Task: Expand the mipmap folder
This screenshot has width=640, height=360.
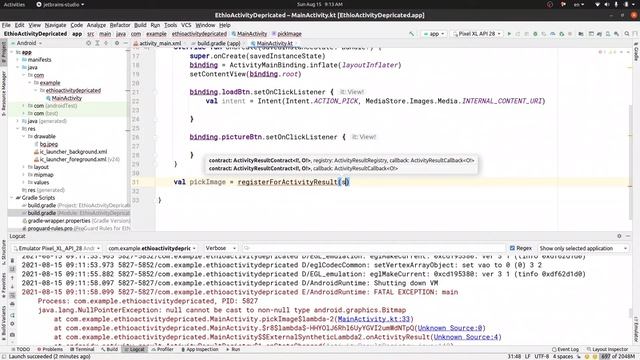Action: tap(24, 175)
